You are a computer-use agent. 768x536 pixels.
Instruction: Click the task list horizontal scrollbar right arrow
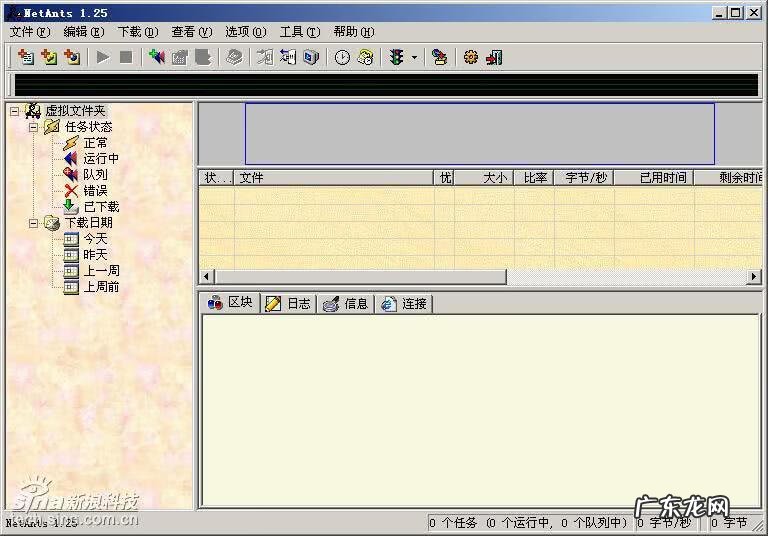[755, 277]
